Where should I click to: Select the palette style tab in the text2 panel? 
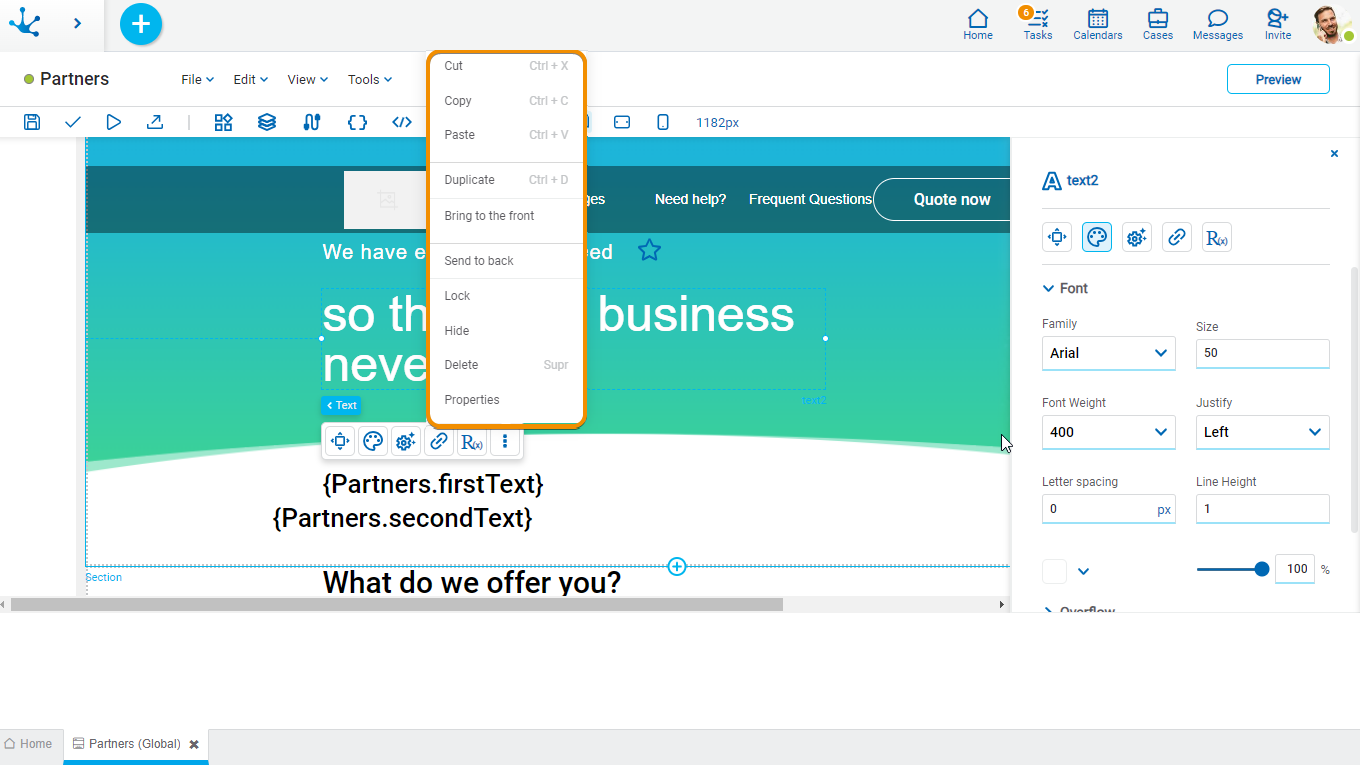[x=1097, y=237]
